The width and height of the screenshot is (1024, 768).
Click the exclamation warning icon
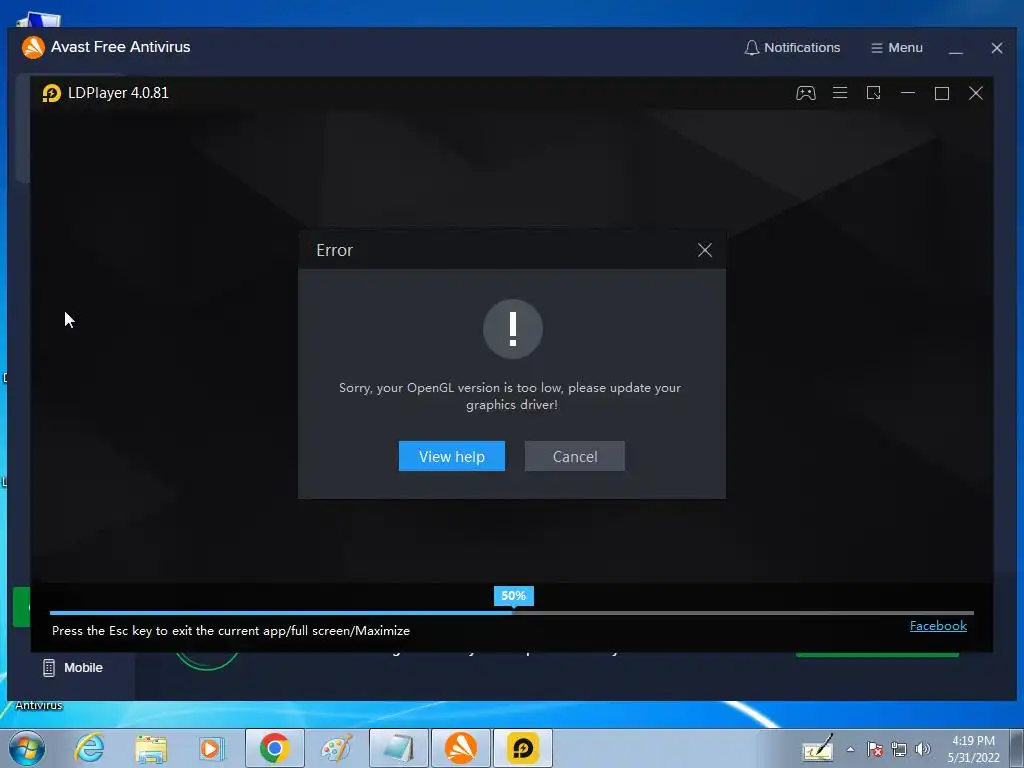coord(513,329)
